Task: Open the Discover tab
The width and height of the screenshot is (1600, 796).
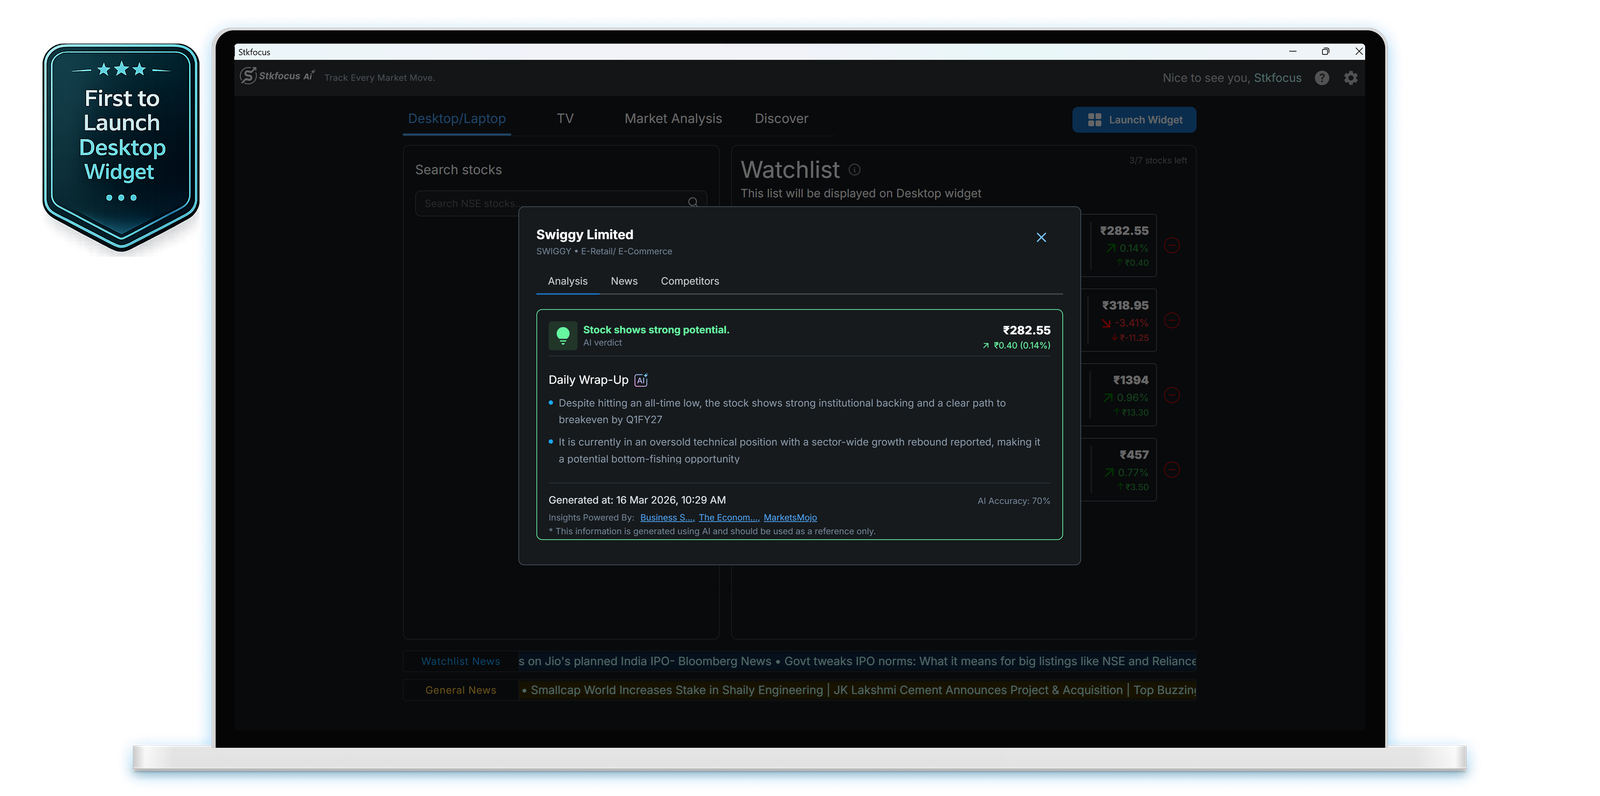Action: click(781, 118)
